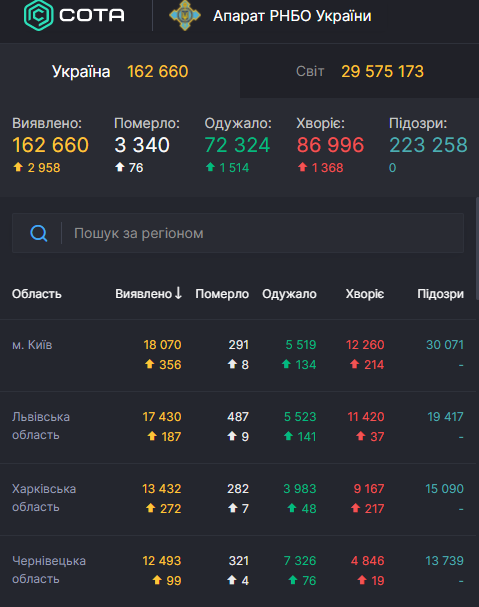Image resolution: width=479 pixels, height=607 pixels.
Task: Sort table by Померло column
Action: click(x=222, y=294)
